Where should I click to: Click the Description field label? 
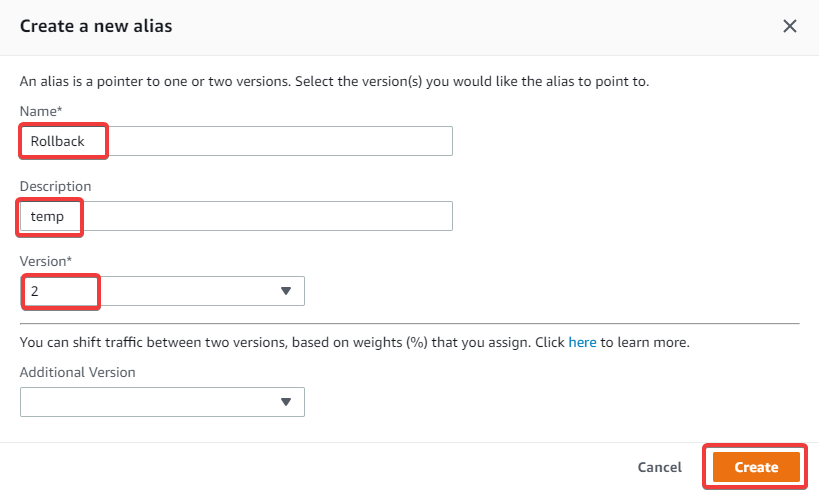(55, 186)
